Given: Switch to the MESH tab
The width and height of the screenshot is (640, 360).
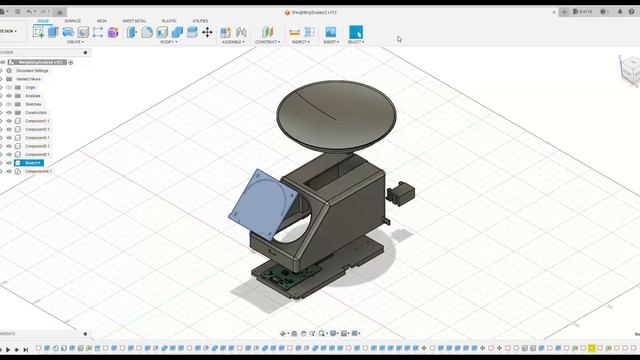Looking at the screenshot, I should [x=102, y=21].
